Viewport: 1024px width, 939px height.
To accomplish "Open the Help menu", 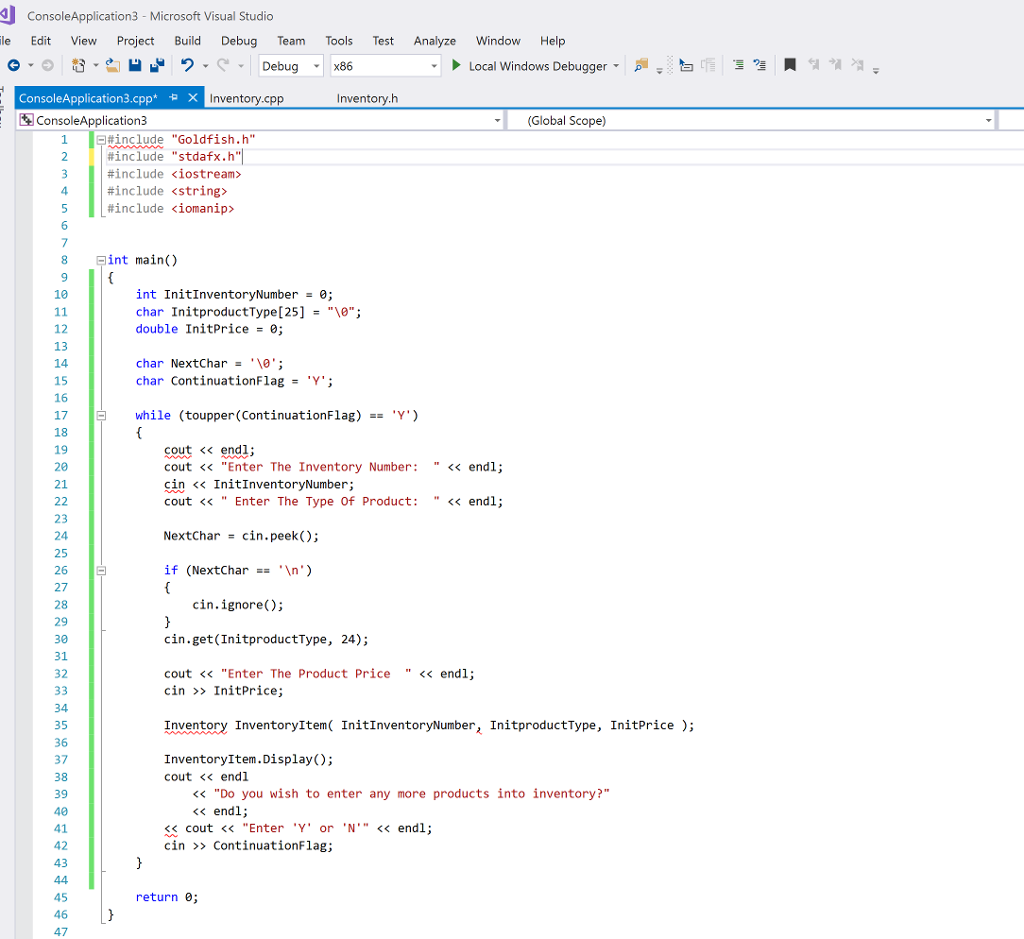I will coord(552,40).
